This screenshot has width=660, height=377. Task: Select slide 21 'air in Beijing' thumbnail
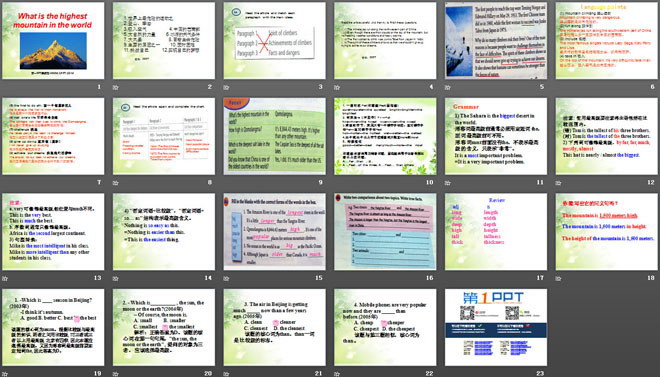click(x=274, y=327)
